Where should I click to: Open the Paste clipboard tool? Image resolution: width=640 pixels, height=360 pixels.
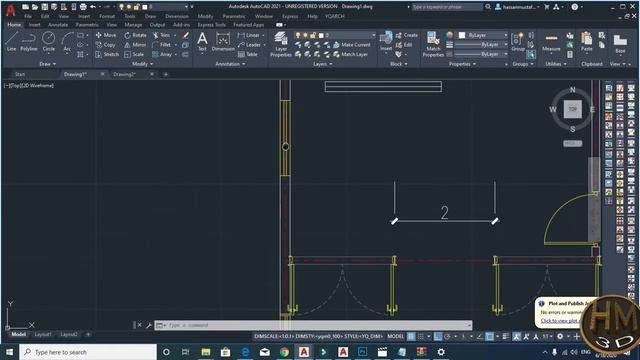[587, 42]
